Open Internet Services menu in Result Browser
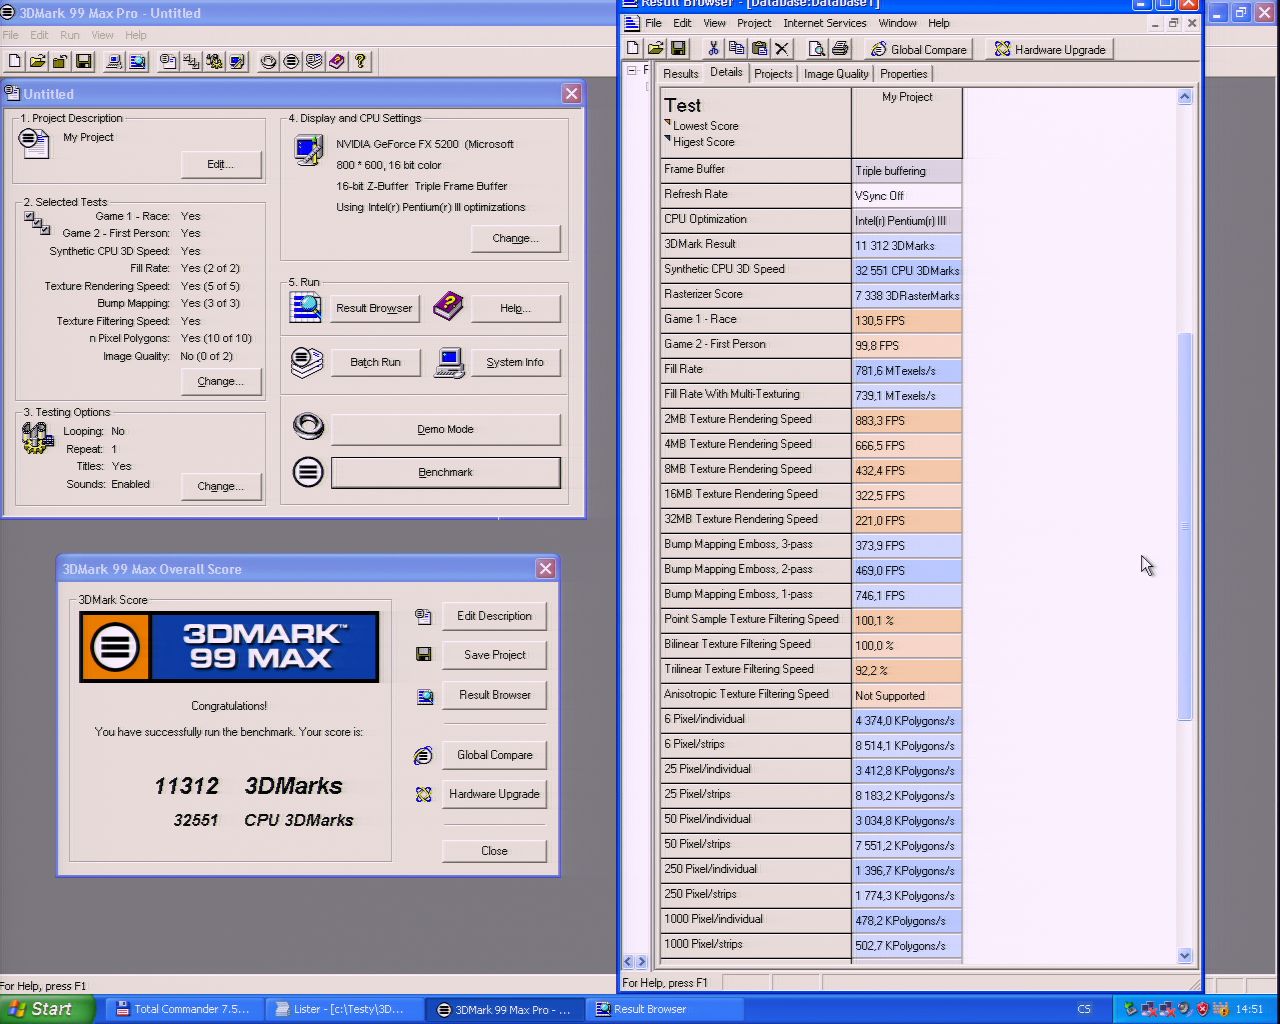 point(825,23)
